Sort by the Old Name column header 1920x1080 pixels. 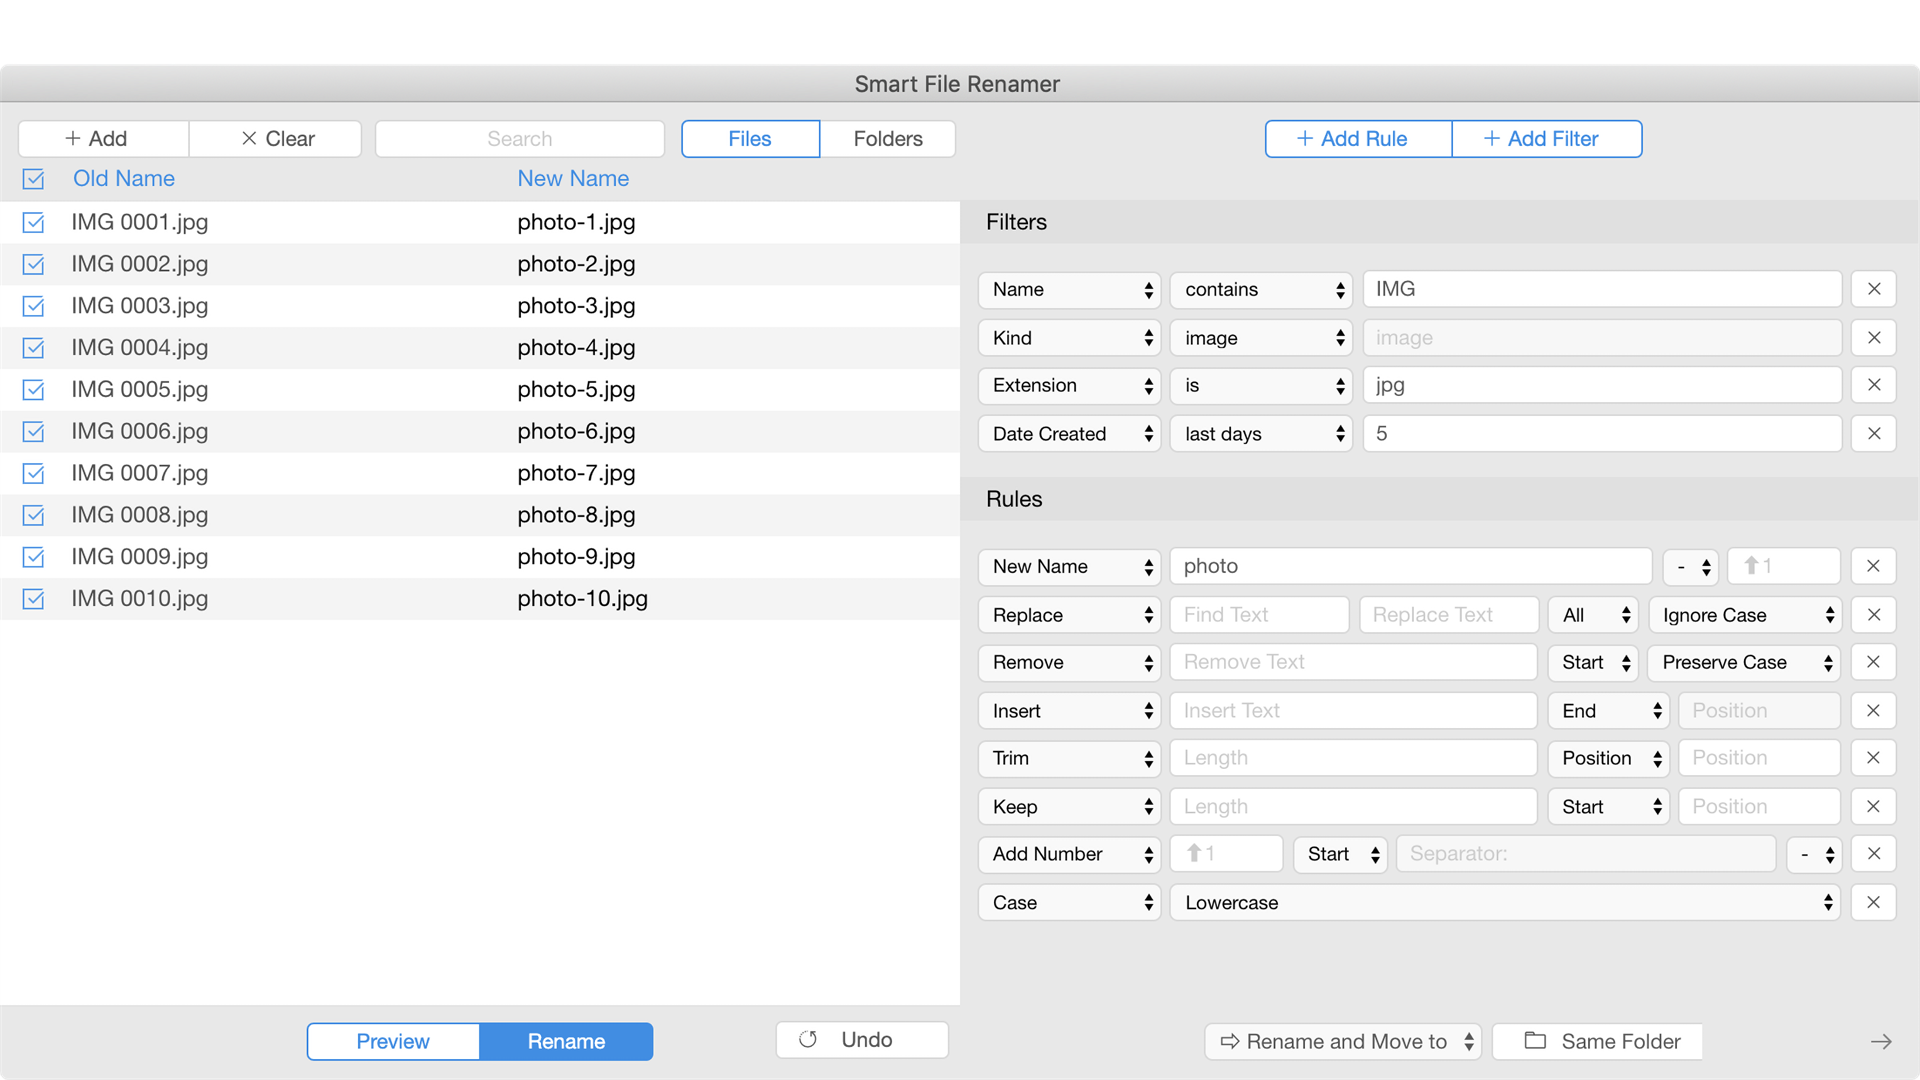tap(124, 179)
